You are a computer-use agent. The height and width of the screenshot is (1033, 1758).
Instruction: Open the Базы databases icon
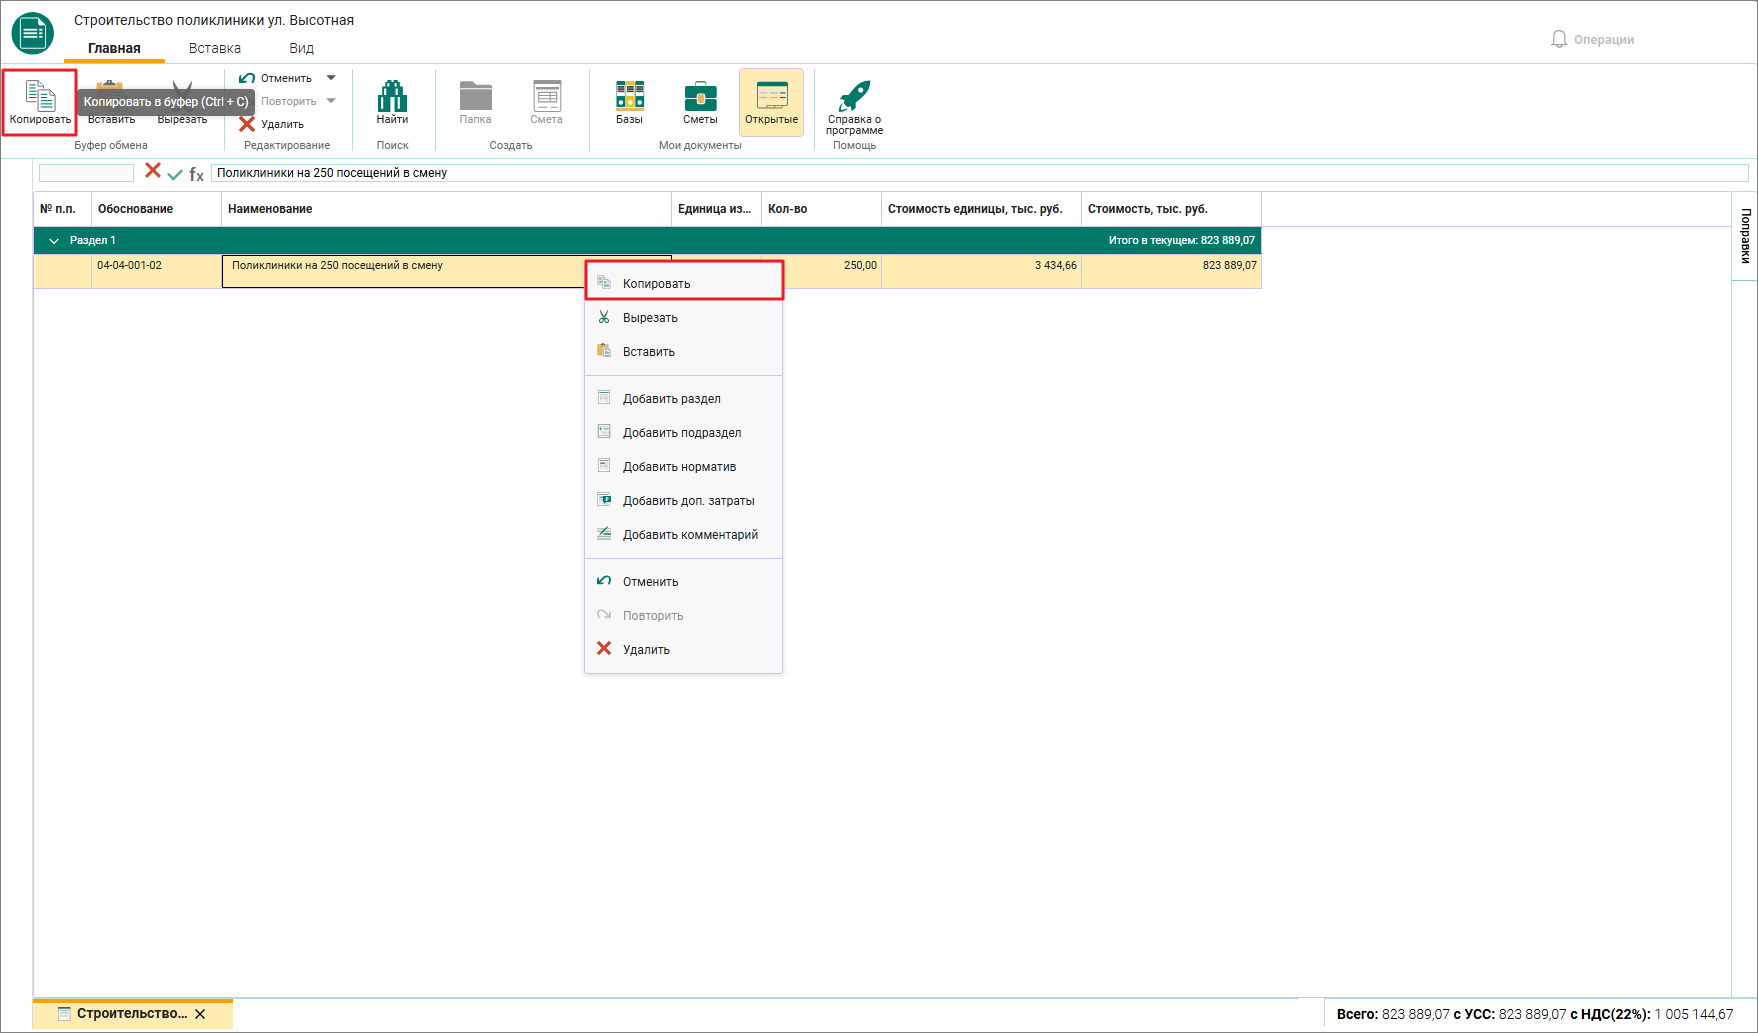[629, 96]
